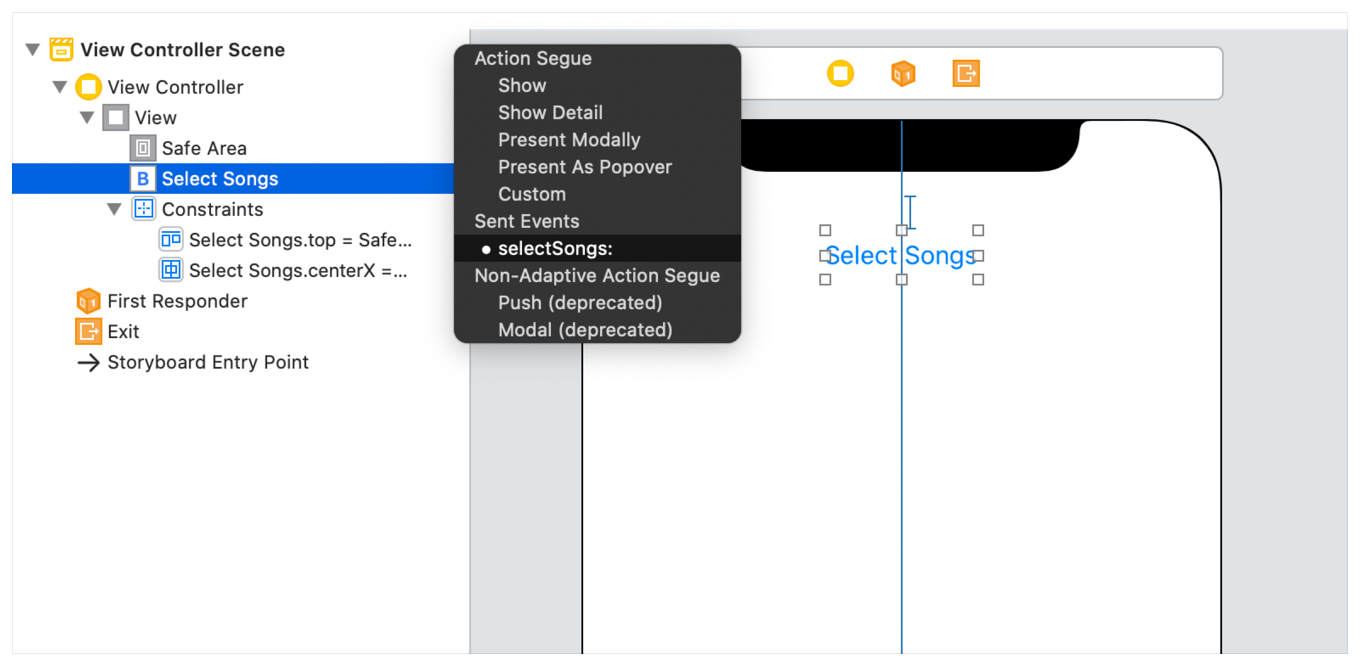Click the First Responder icon in outline
1360x666 pixels.
(x=89, y=301)
